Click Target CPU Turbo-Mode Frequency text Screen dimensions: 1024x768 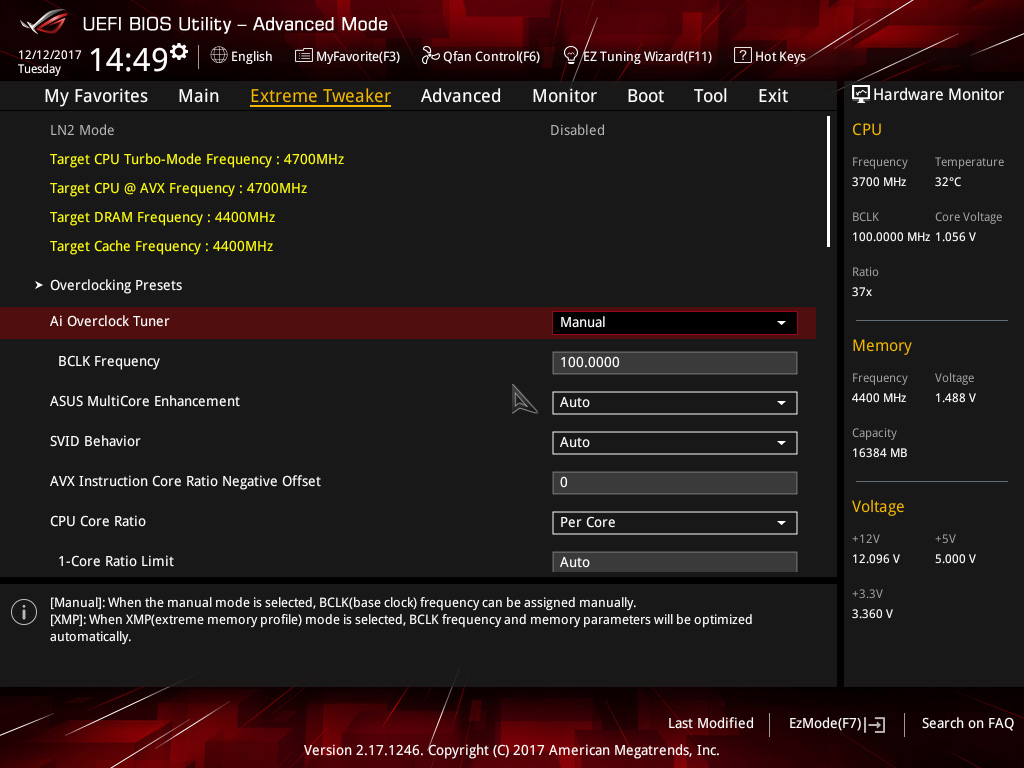tap(197, 159)
